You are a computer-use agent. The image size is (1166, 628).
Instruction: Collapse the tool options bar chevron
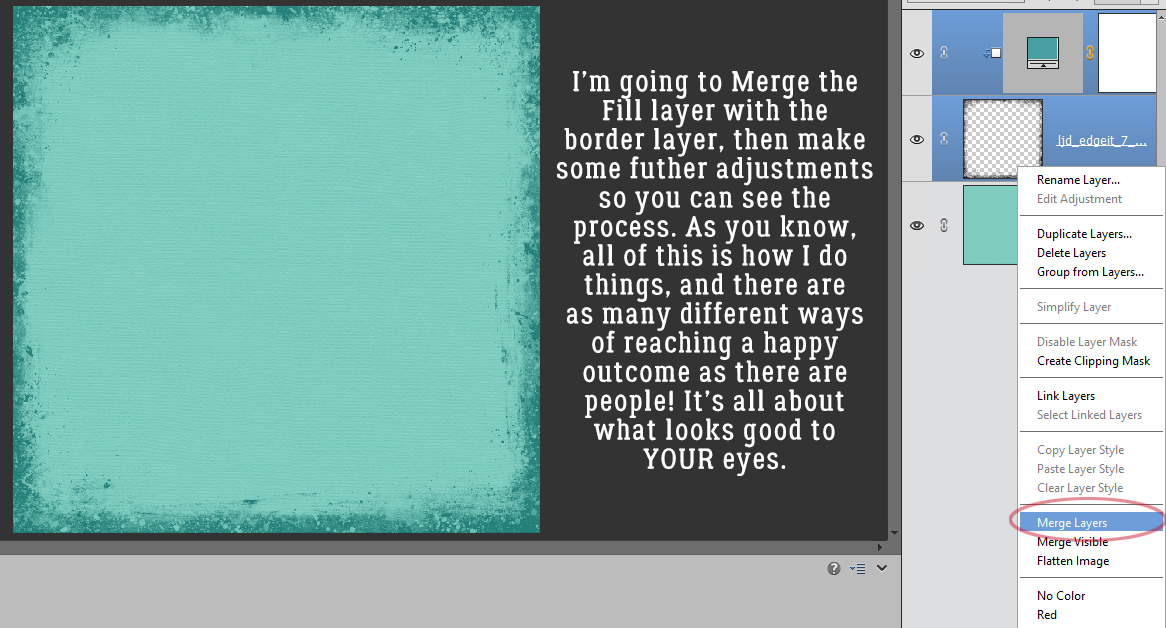coord(882,568)
